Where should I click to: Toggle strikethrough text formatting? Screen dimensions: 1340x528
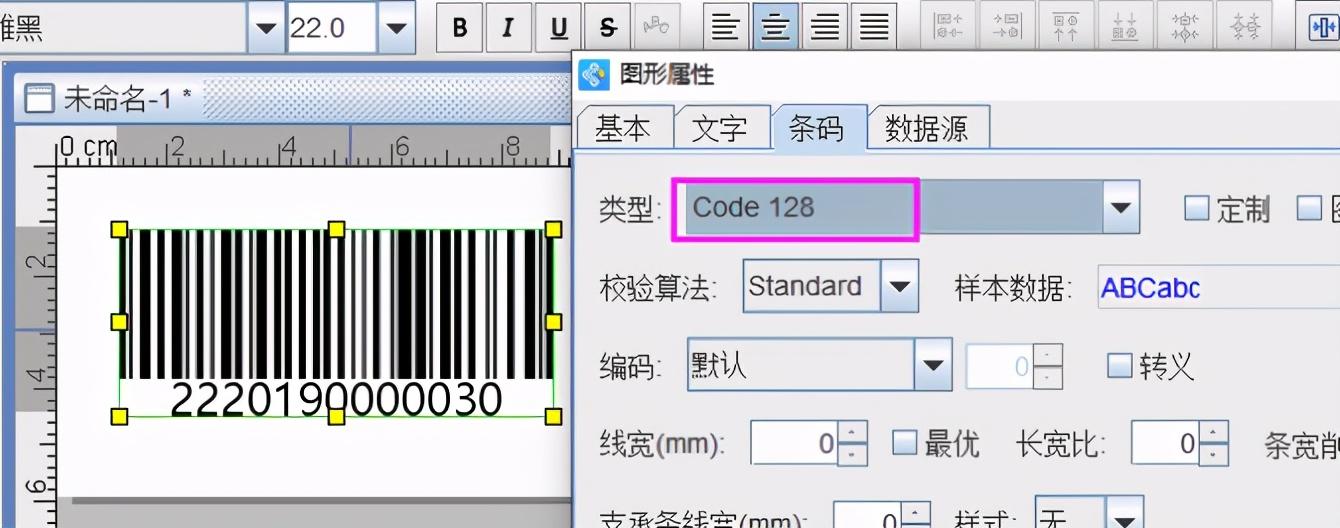[x=607, y=27]
